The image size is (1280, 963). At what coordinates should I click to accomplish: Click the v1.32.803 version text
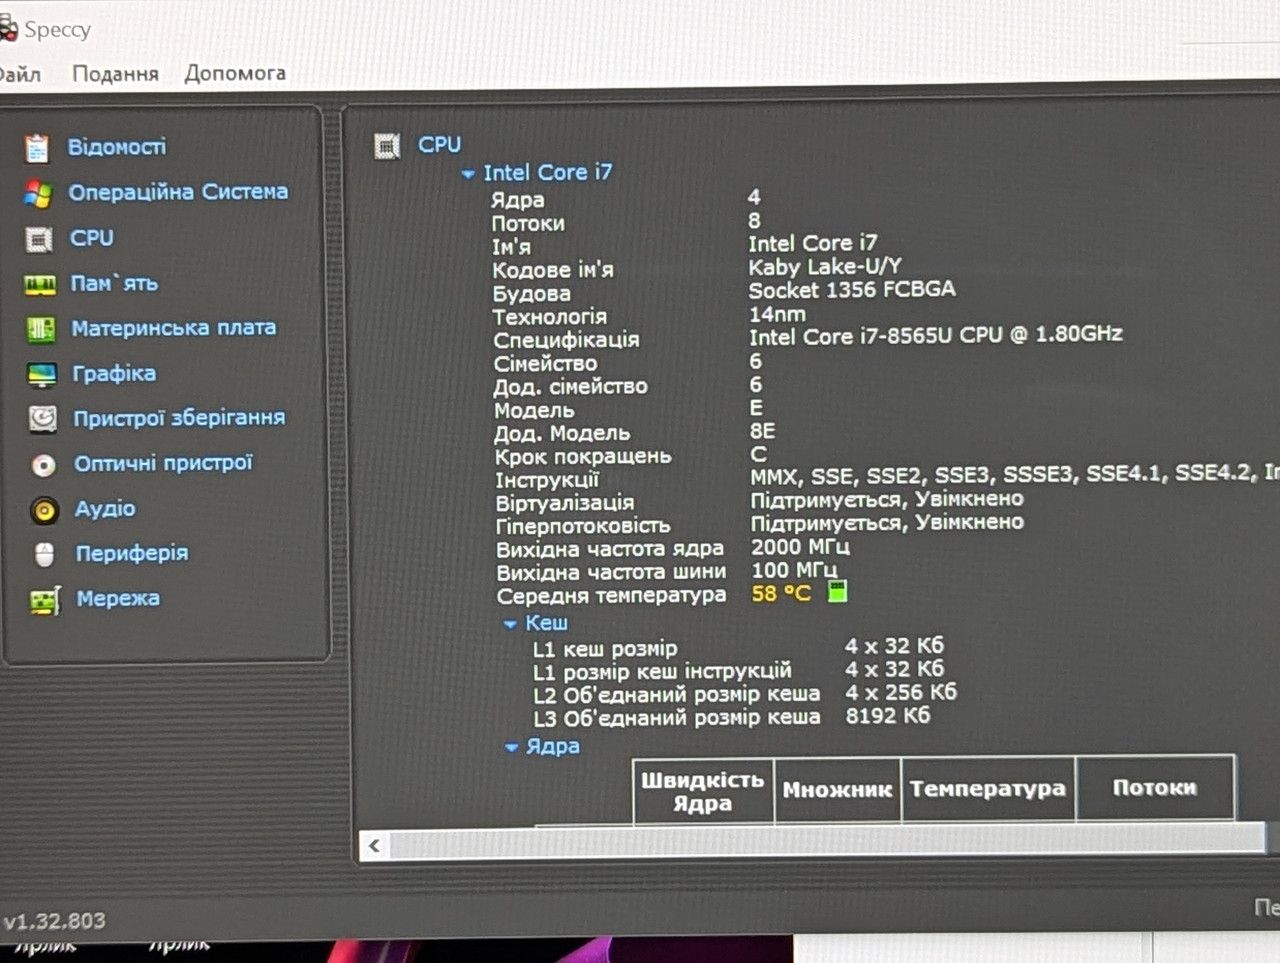pyautogui.click(x=52, y=921)
